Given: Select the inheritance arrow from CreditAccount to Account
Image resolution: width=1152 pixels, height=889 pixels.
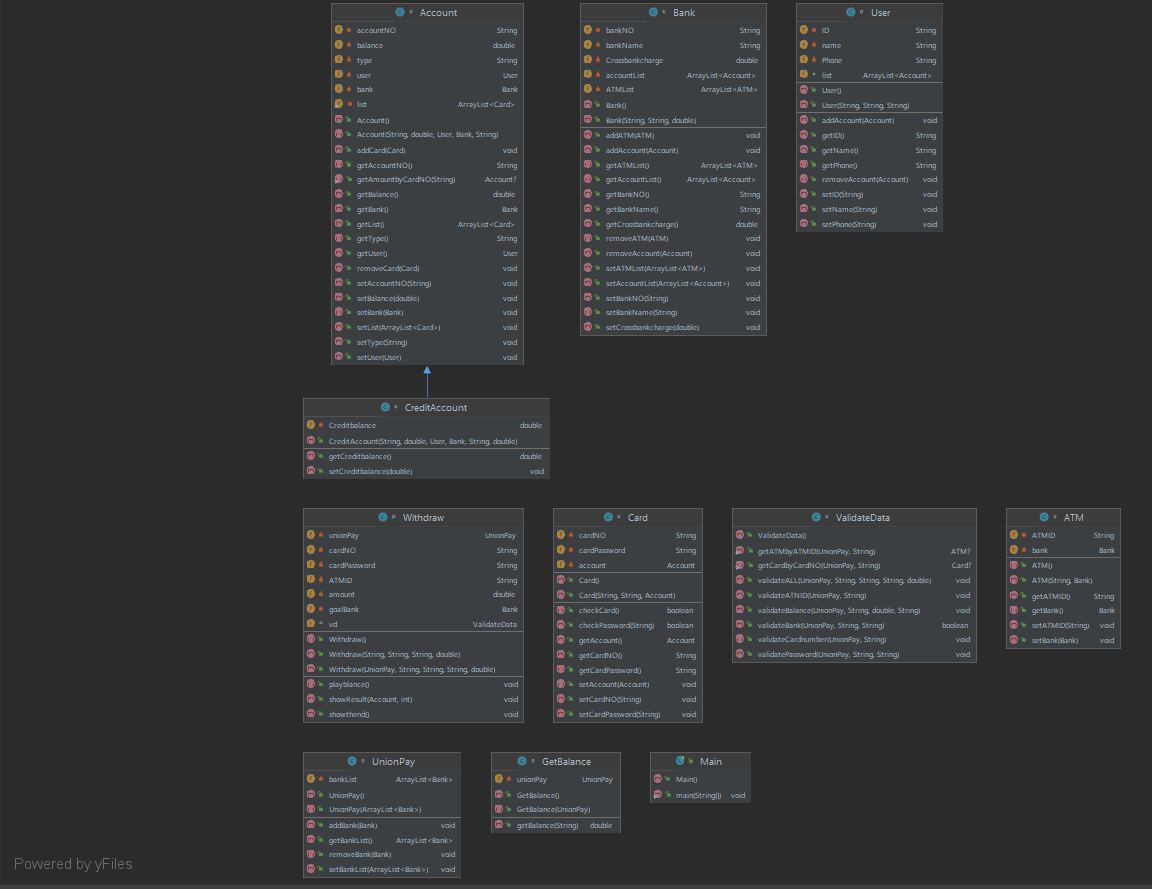Looking at the screenshot, I should pyautogui.click(x=427, y=382).
